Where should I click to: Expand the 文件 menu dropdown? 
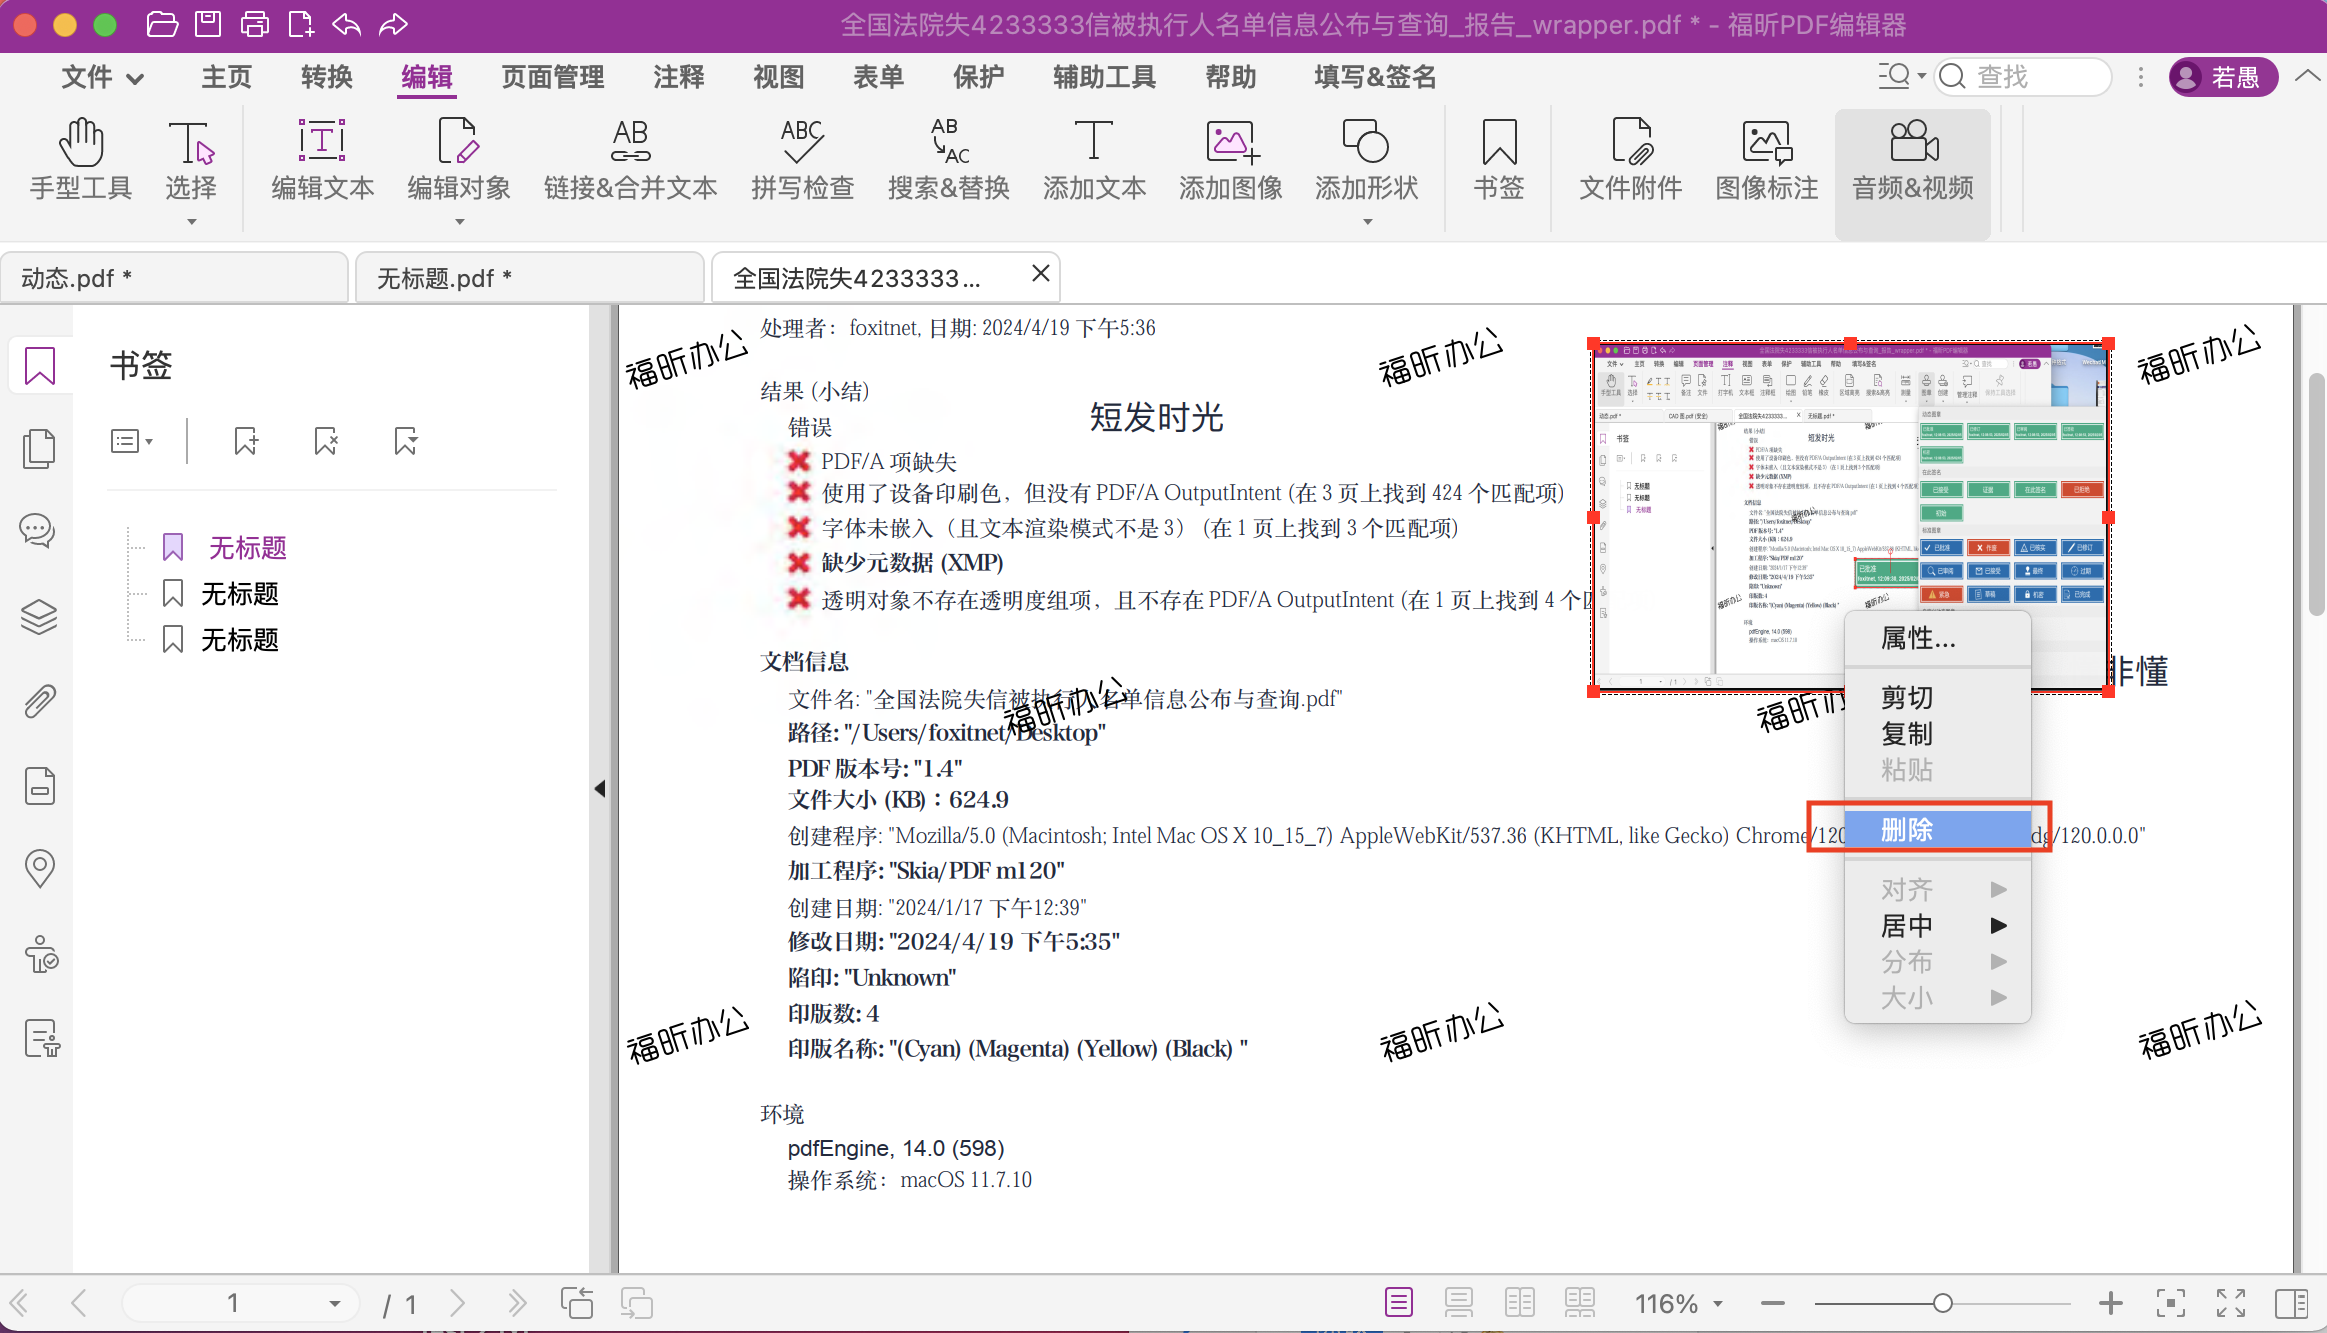pos(102,77)
